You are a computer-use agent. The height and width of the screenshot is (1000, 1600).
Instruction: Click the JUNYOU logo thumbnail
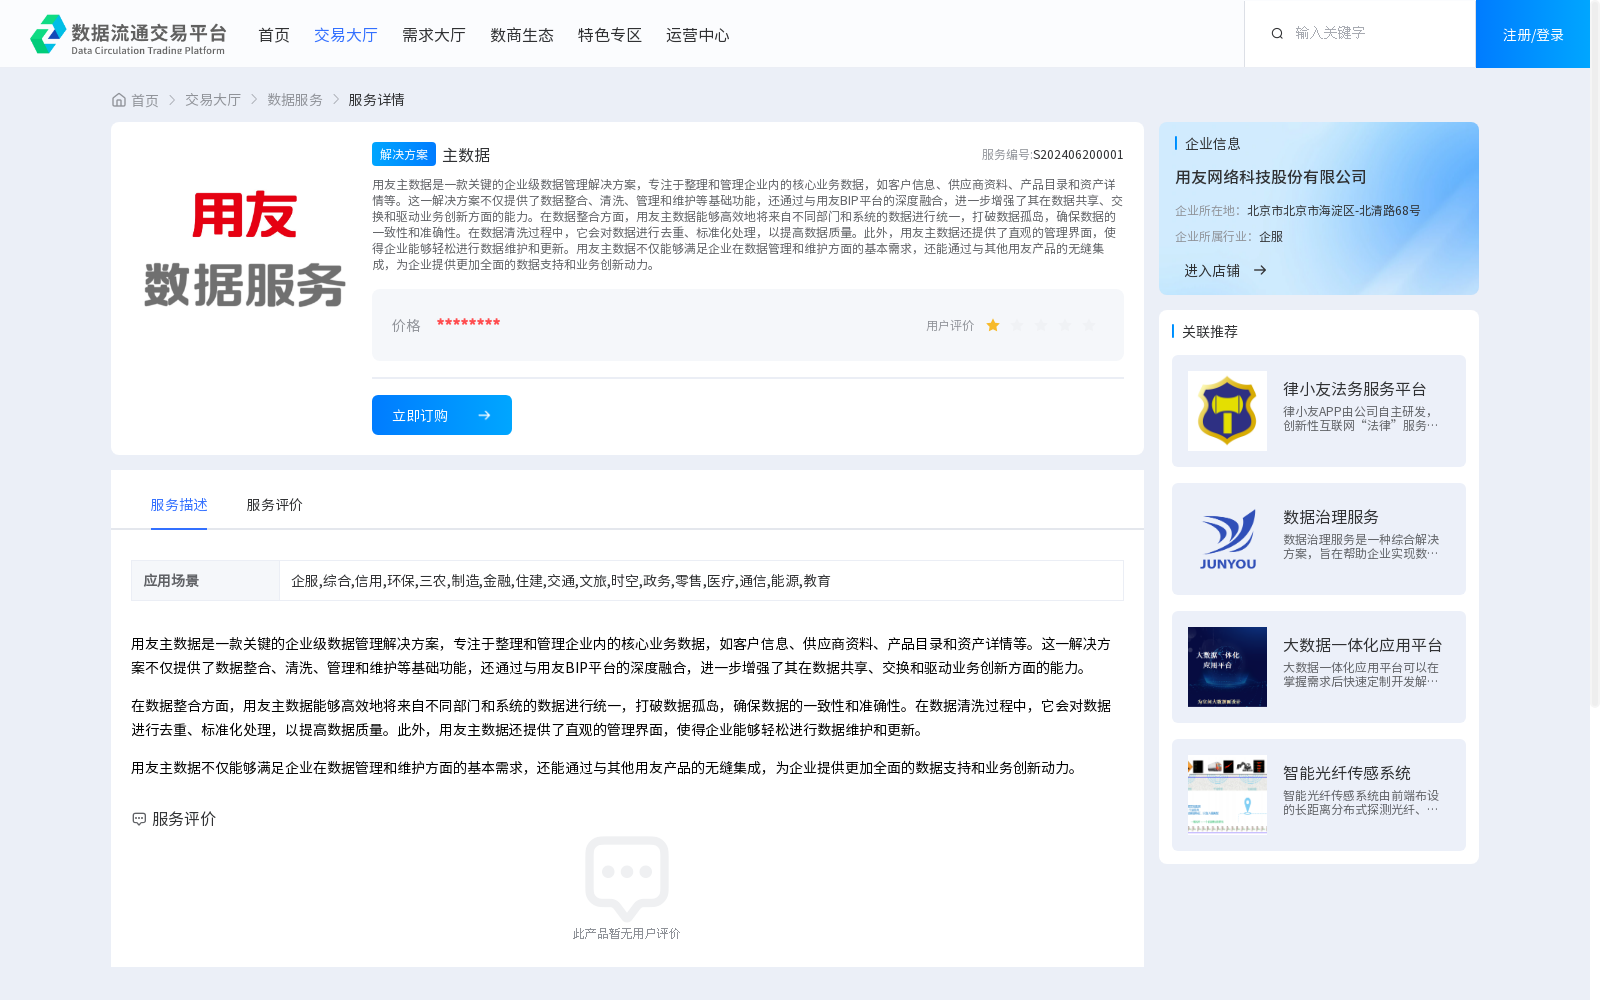point(1227,539)
